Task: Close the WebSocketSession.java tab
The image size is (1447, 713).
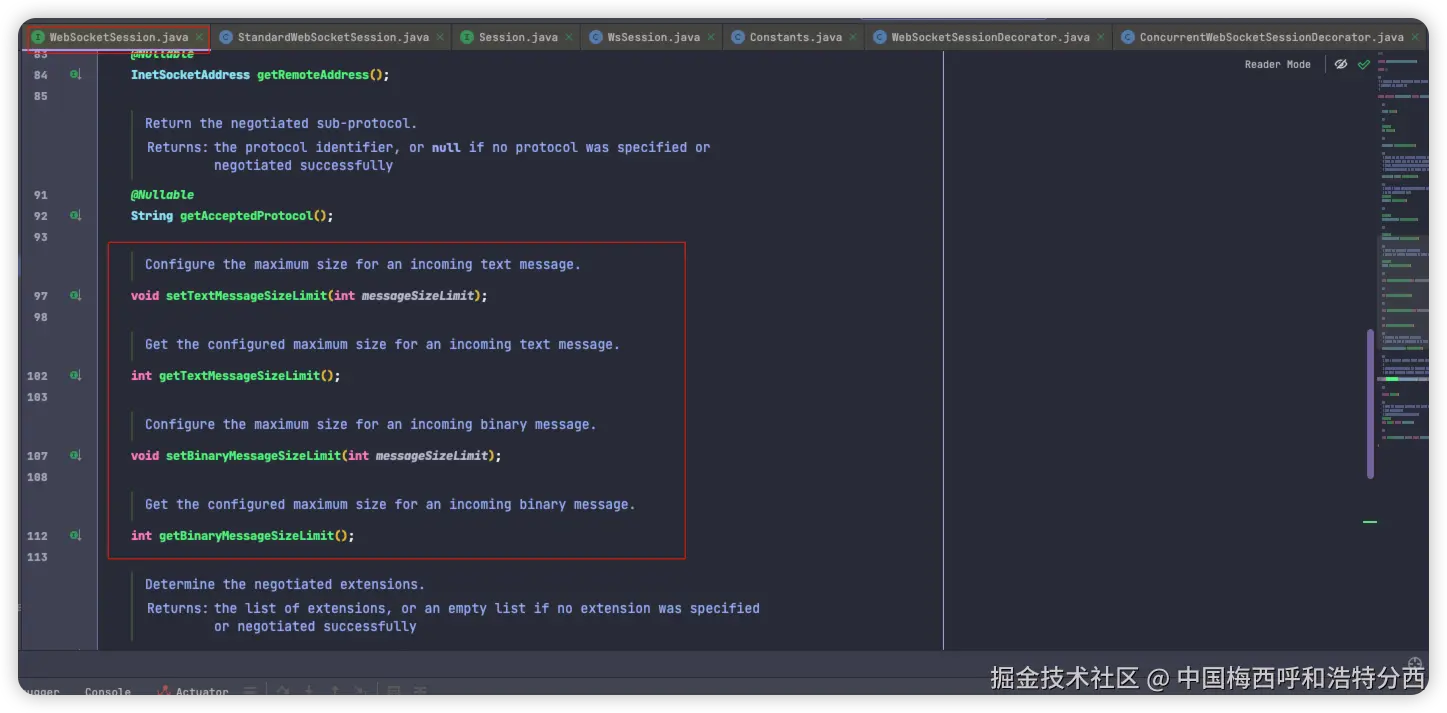Action: [199, 37]
